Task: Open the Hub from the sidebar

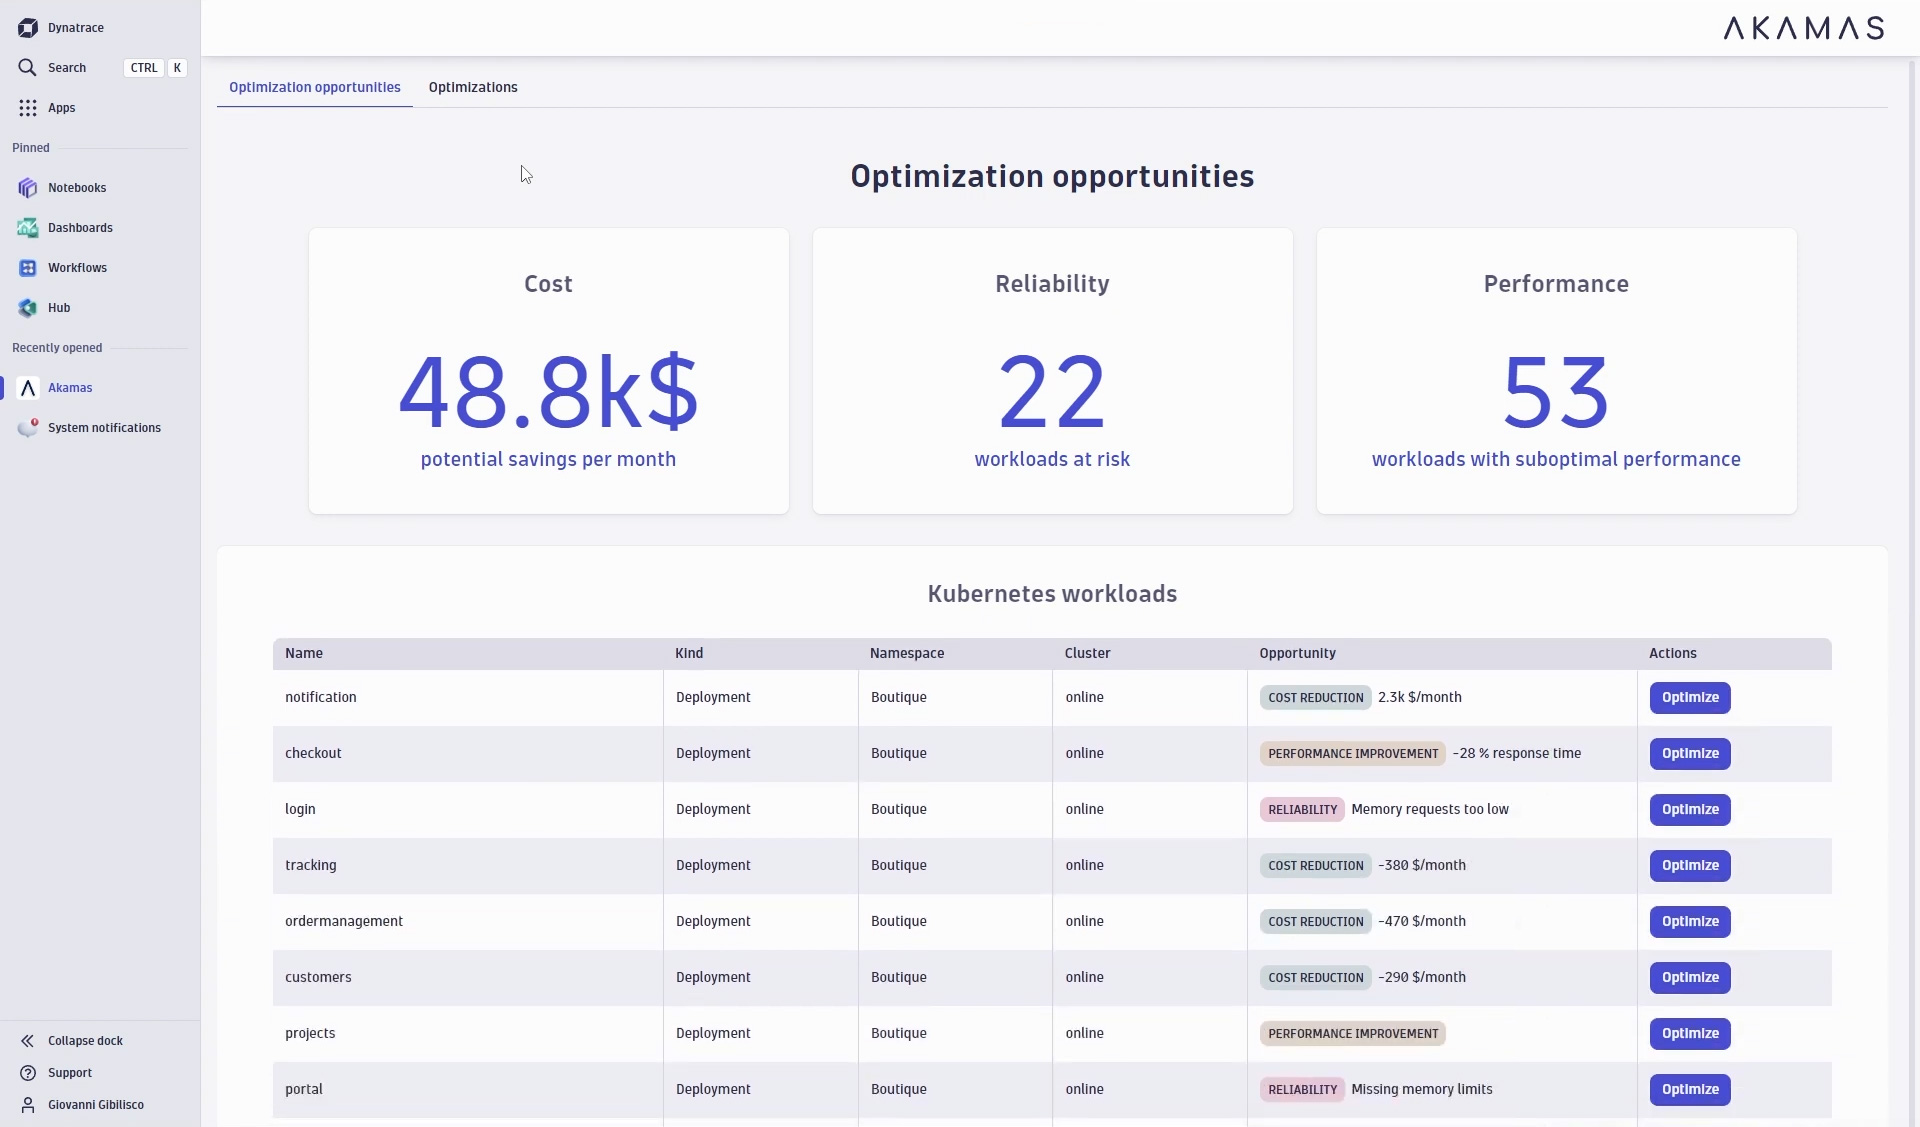Action: tap(58, 307)
